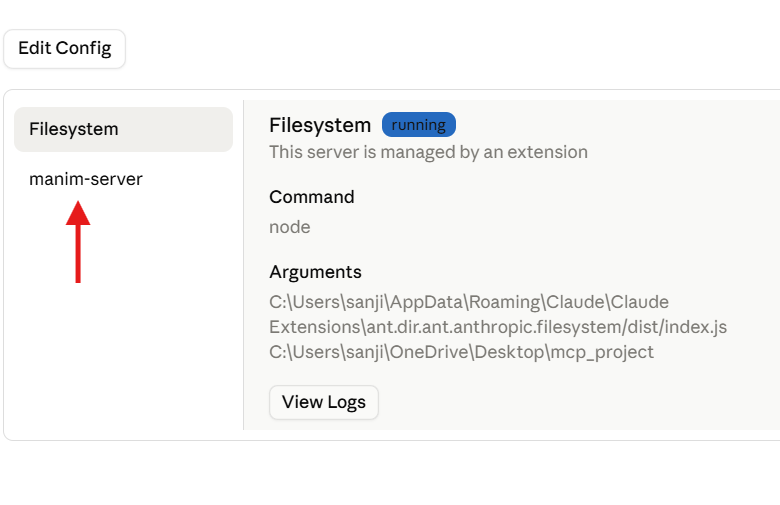
Task: Click the filesystem/dist/index.js argument line
Action: tap(498, 327)
